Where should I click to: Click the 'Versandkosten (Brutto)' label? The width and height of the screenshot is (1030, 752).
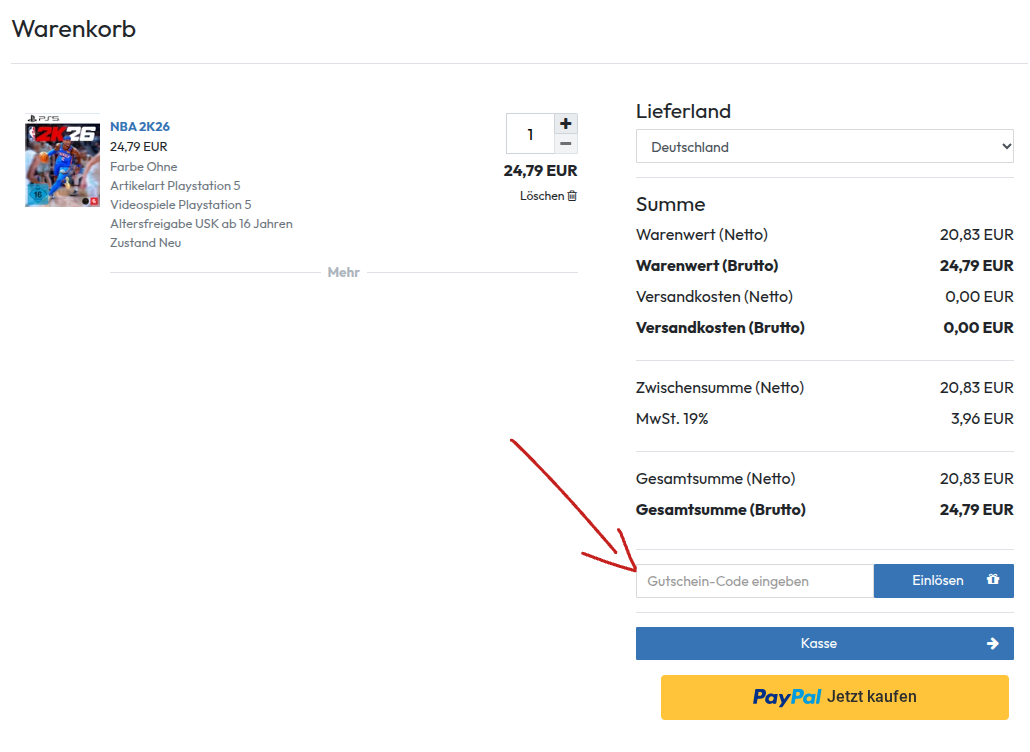[720, 328]
